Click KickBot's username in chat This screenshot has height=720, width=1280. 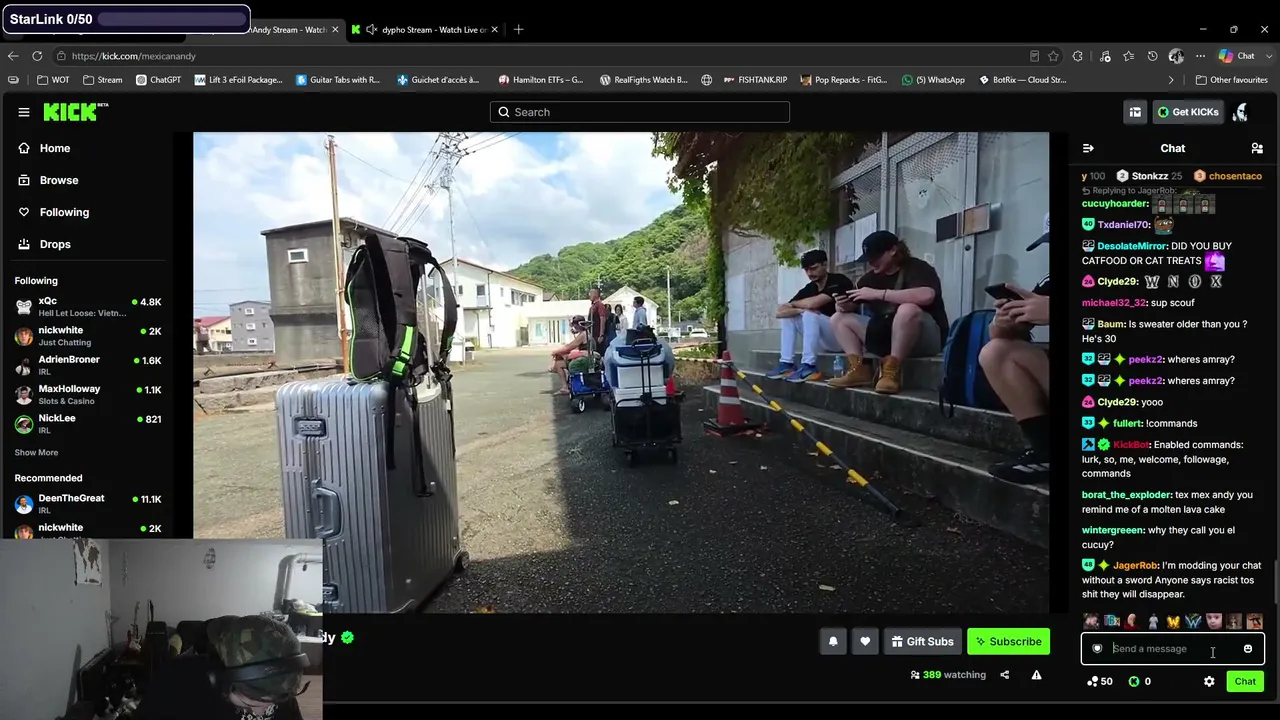tap(1132, 445)
